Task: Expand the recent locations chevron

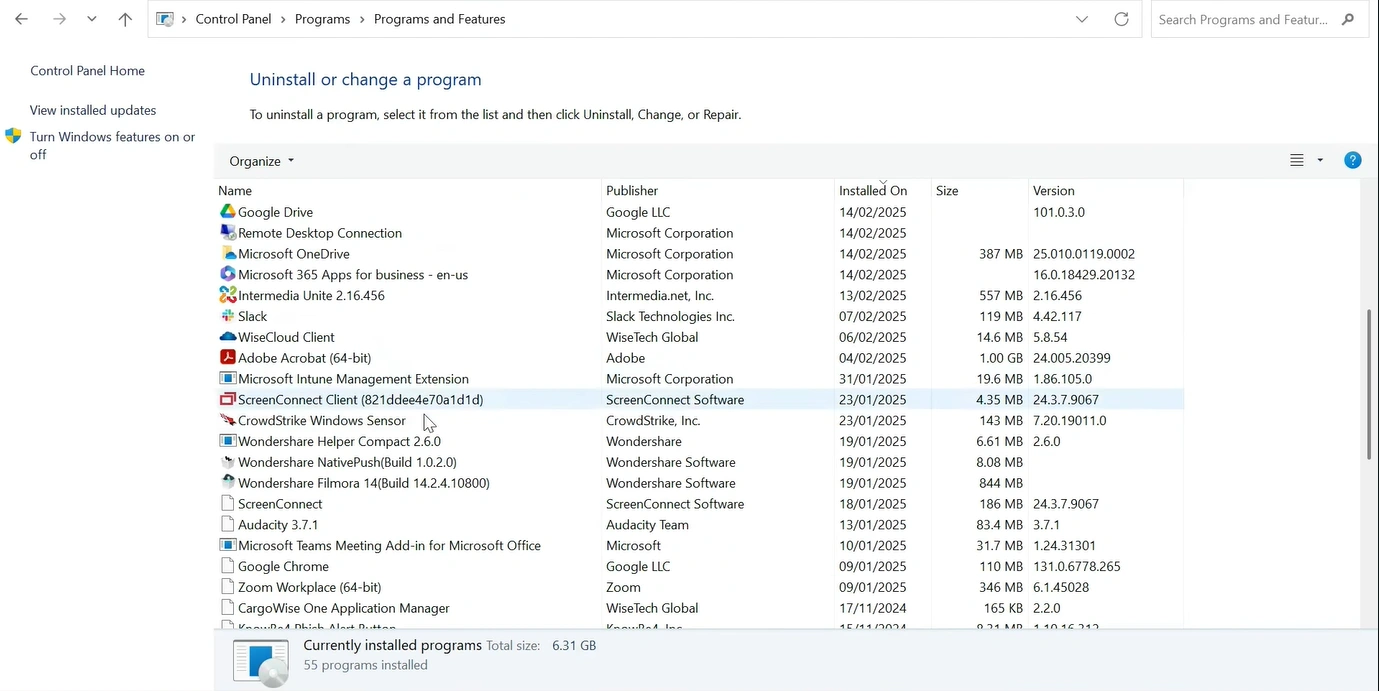Action: pyautogui.click(x=92, y=19)
